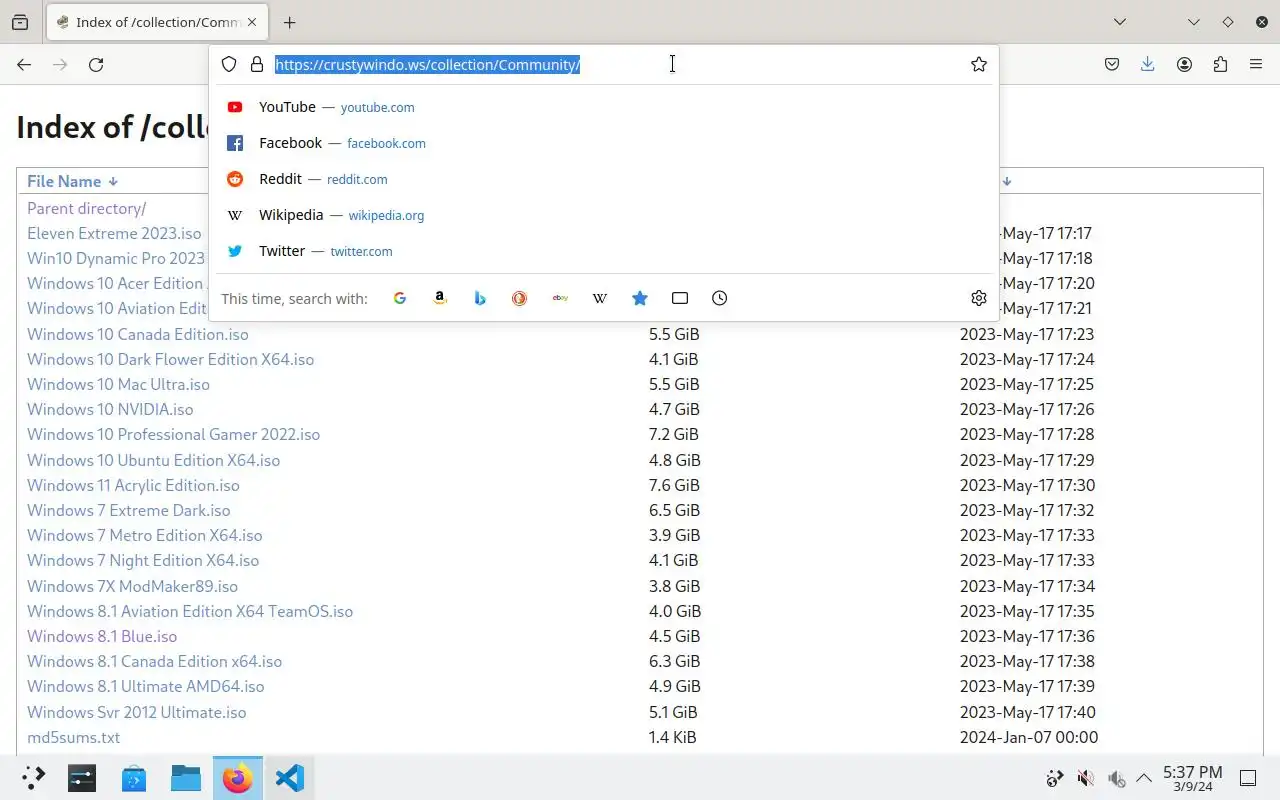This screenshot has width=1280, height=800.
Task: Search with Amazon this time
Action: [440, 298]
